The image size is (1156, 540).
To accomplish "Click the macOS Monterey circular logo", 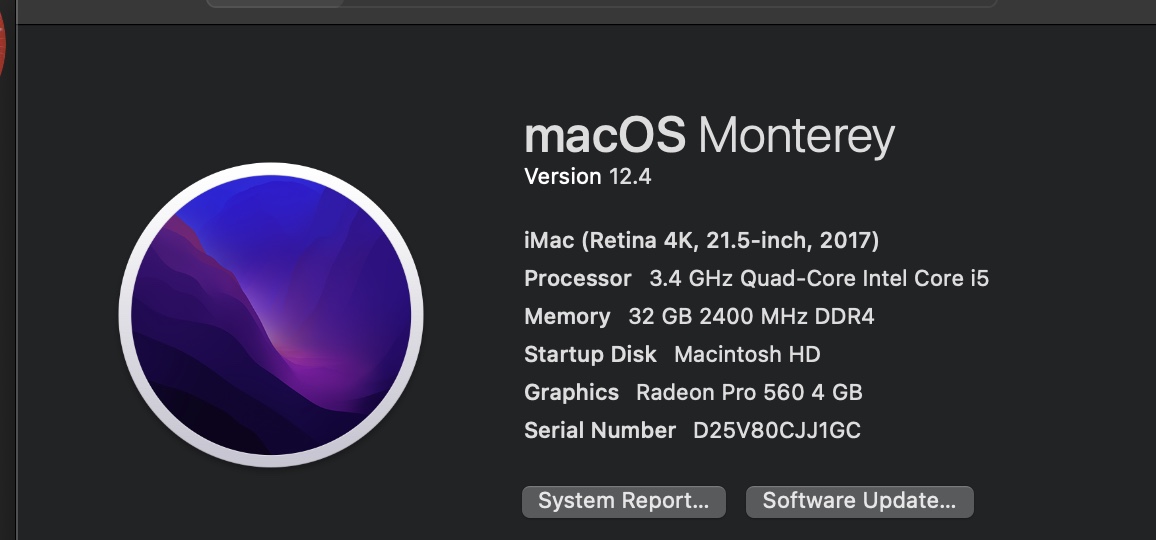I will (271, 314).
